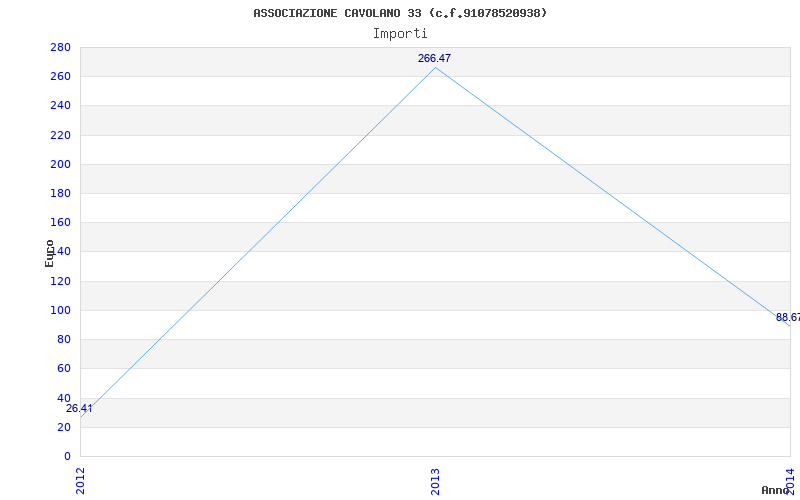Click the 160 y-axis tick label
Screen dimensions: 800x500
point(60,222)
